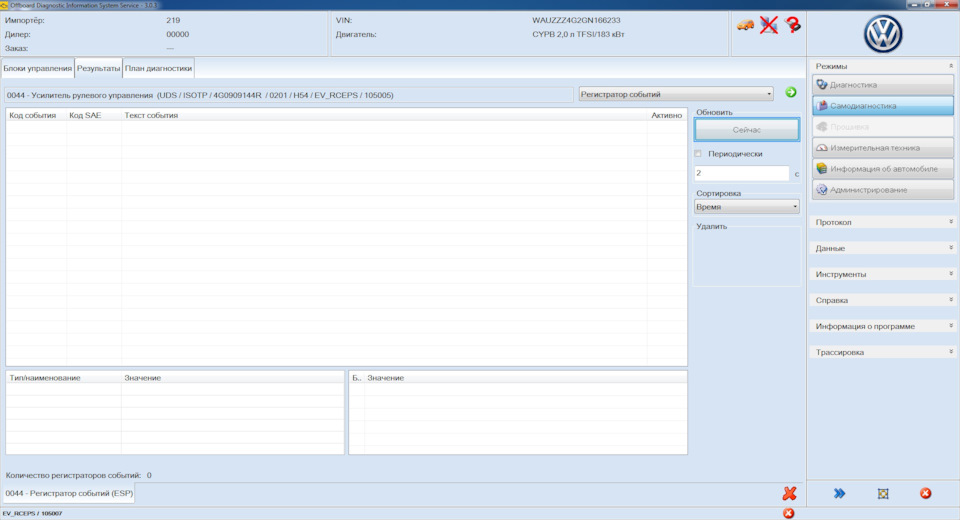
Task: Click the orange car status icon
Action: [745, 25]
